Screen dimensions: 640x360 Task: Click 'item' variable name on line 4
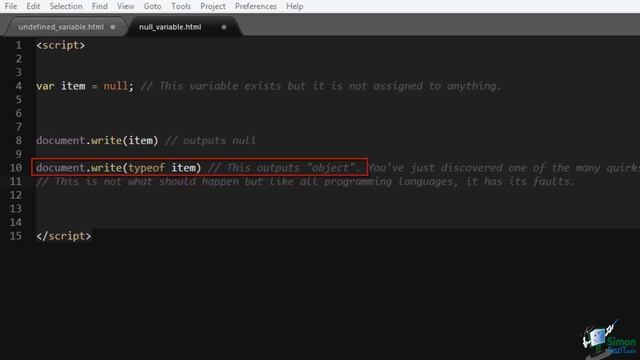[x=73, y=86]
